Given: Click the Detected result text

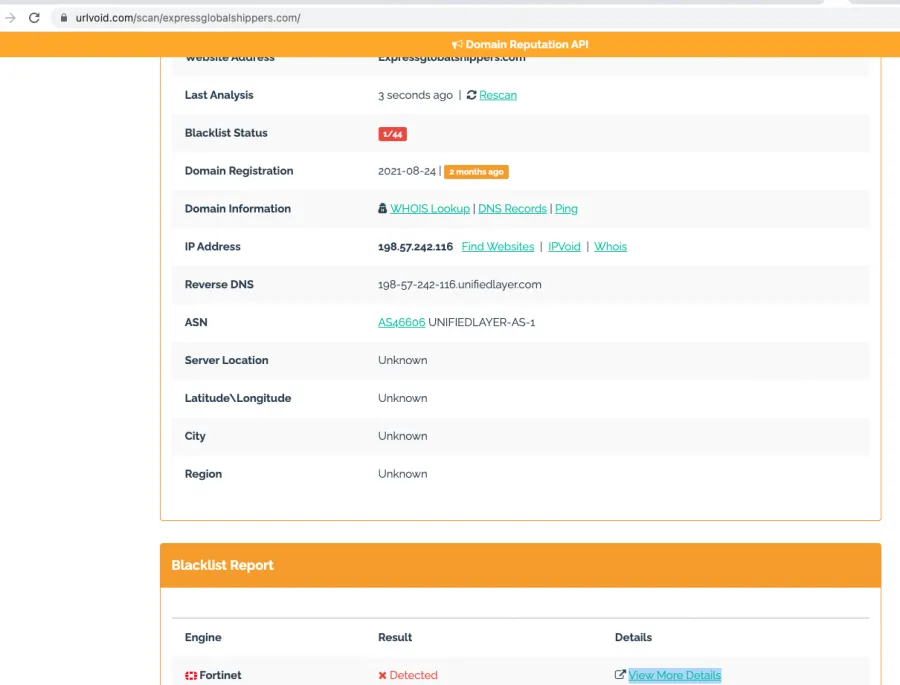Looking at the screenshot, I should tap(414, 675).
